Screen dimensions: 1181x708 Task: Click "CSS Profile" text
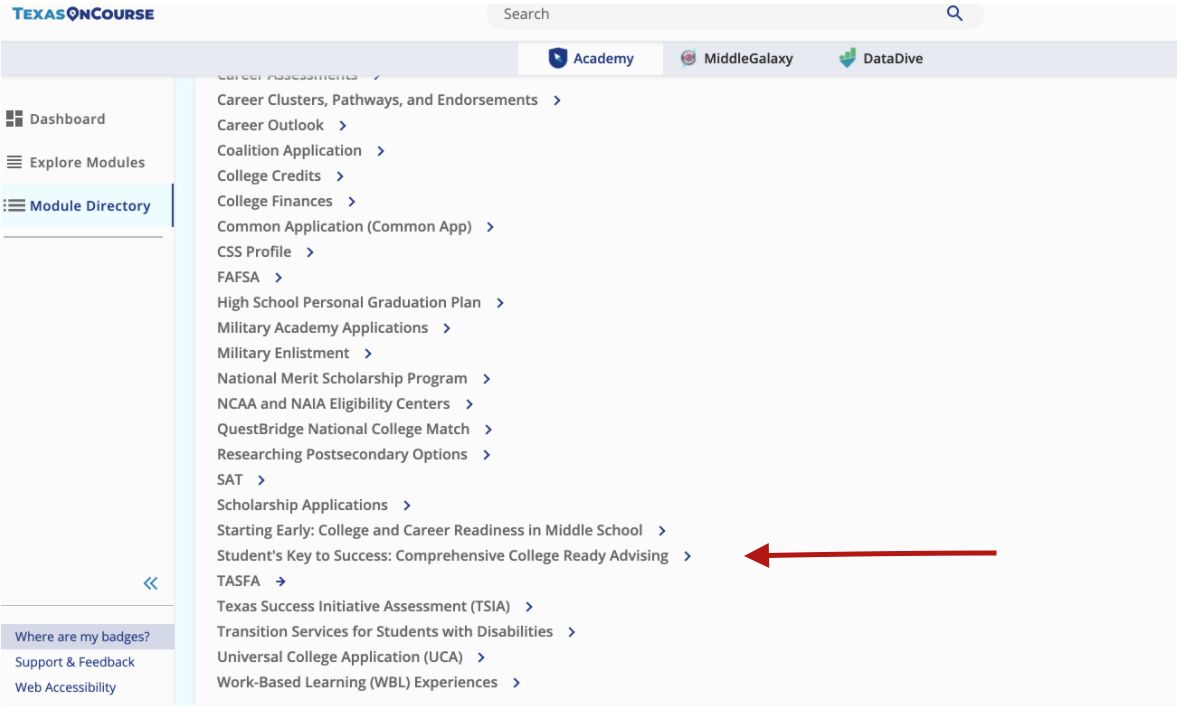point(254,252)
